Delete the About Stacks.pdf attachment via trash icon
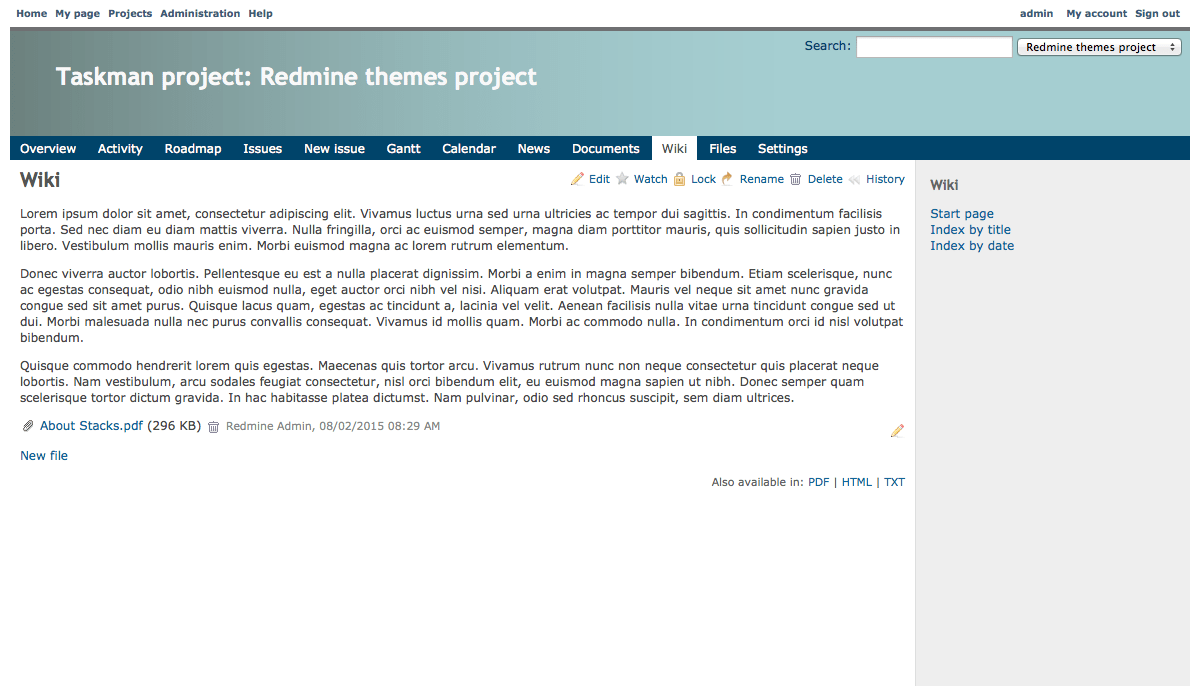This screenshot has height=686, width=1200. coord(213,426)
